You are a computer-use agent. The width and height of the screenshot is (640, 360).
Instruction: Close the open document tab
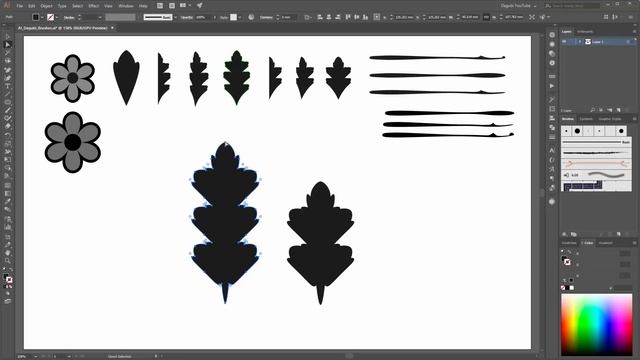click(x=113, y=28)
